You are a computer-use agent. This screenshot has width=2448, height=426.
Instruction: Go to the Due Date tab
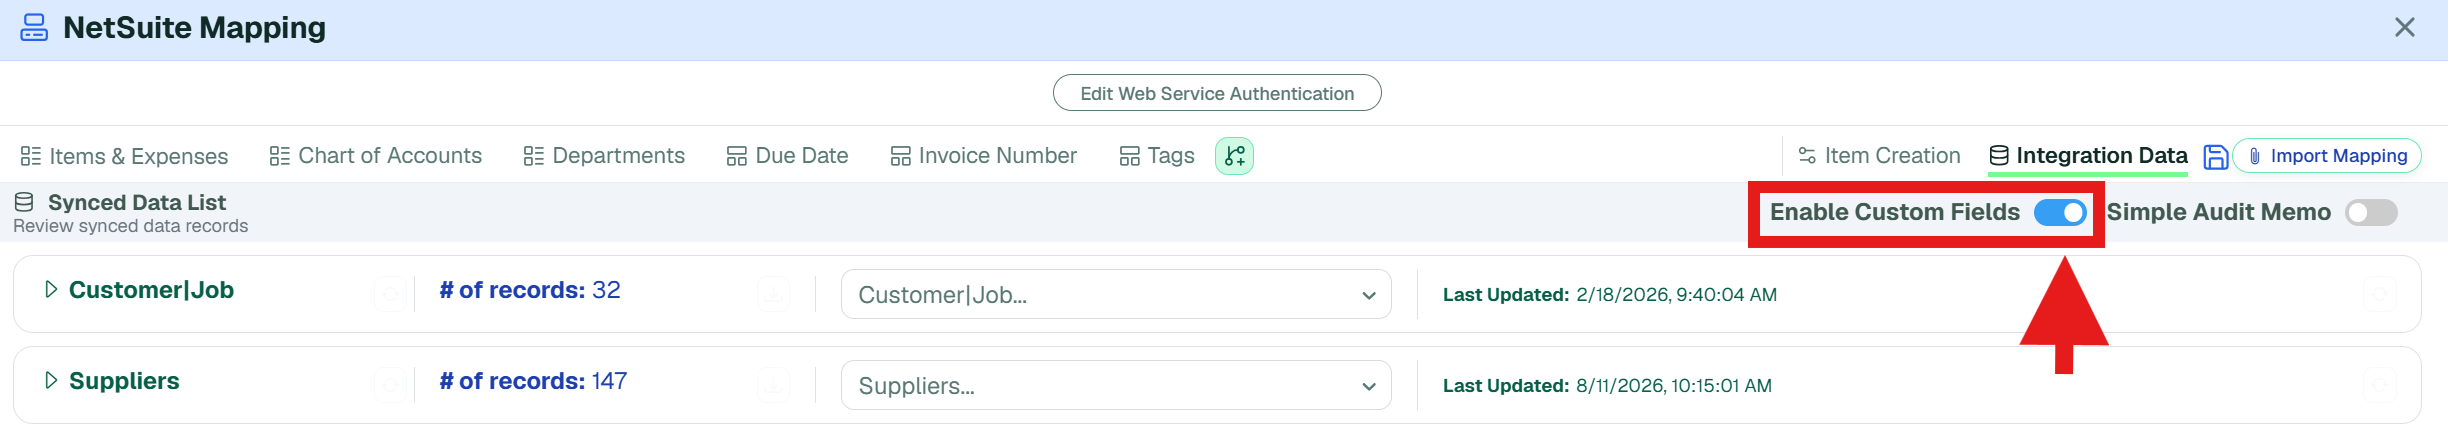[787, 156]
